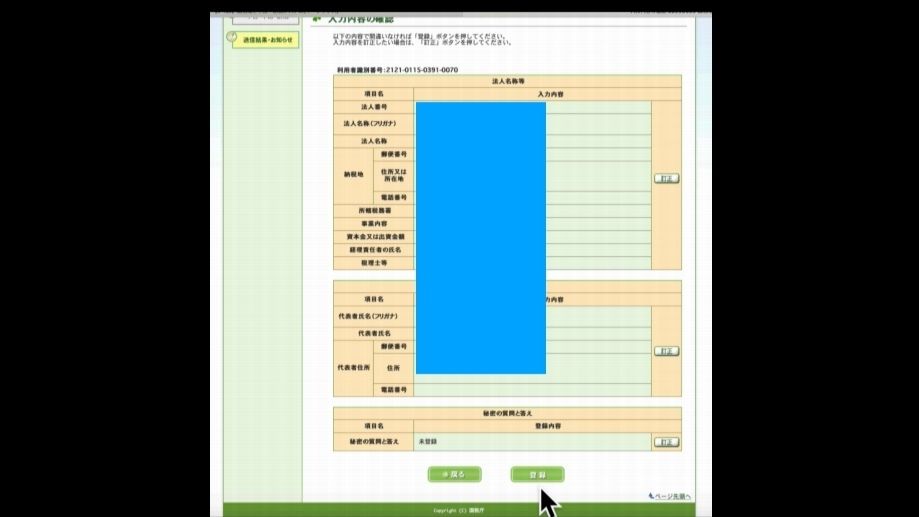
Task: Click the green icon beside 入力内容の確認 heading
Action: [316, 18]
